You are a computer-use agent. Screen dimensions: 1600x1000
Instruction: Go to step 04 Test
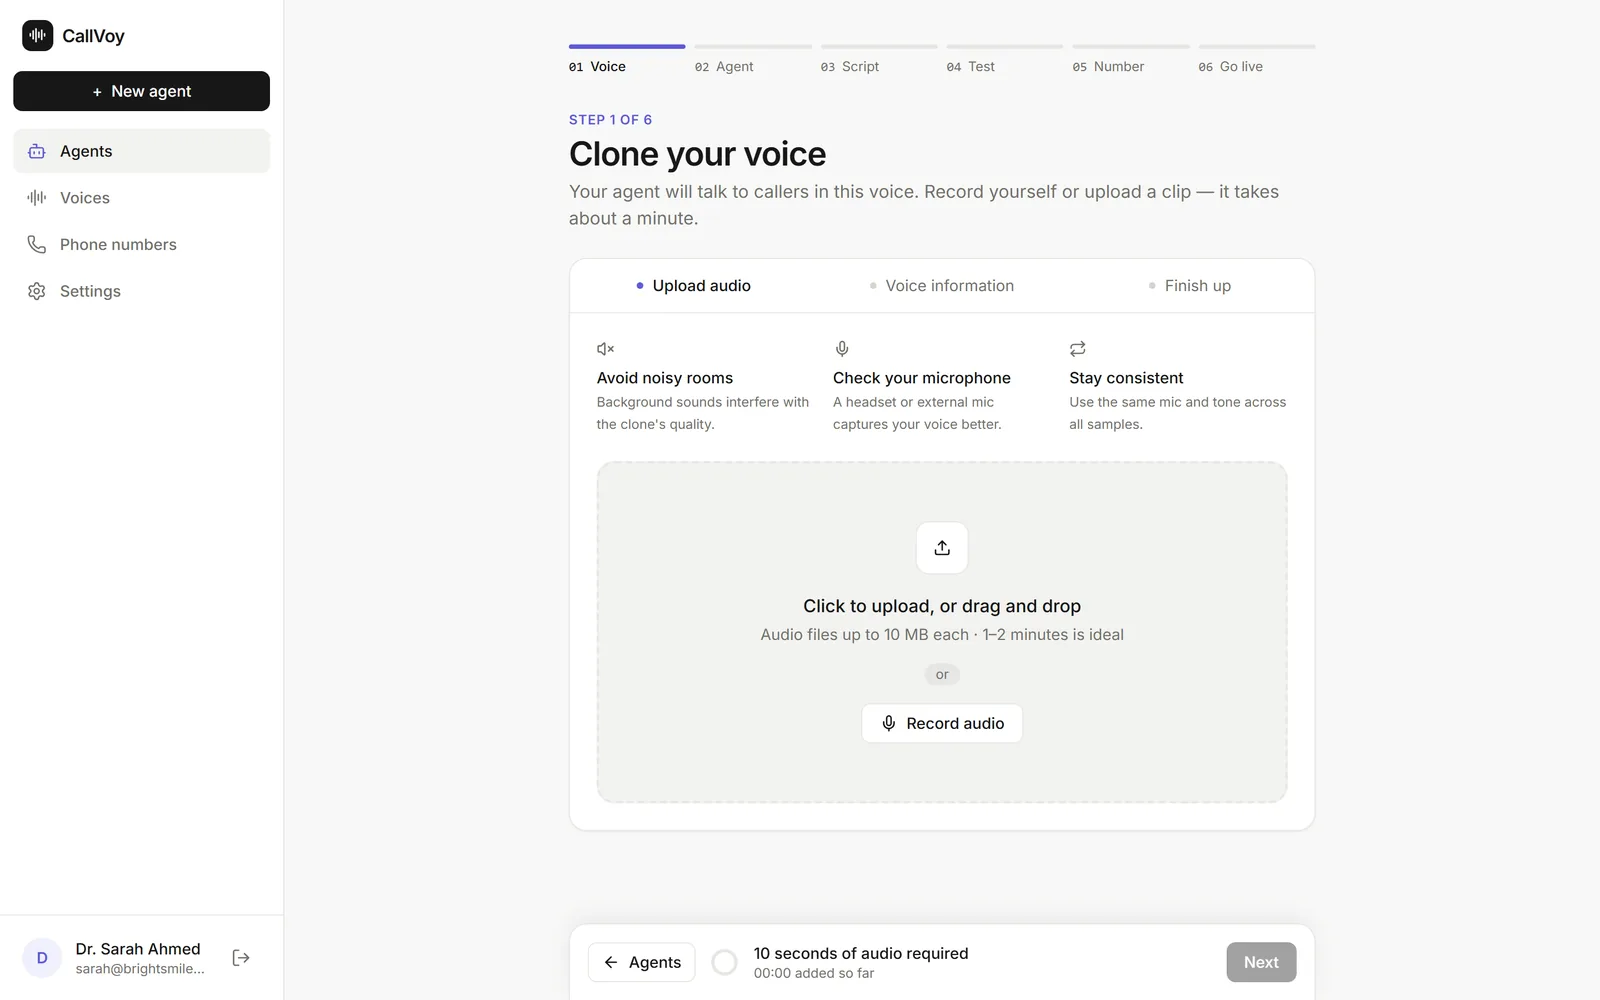1005,60
